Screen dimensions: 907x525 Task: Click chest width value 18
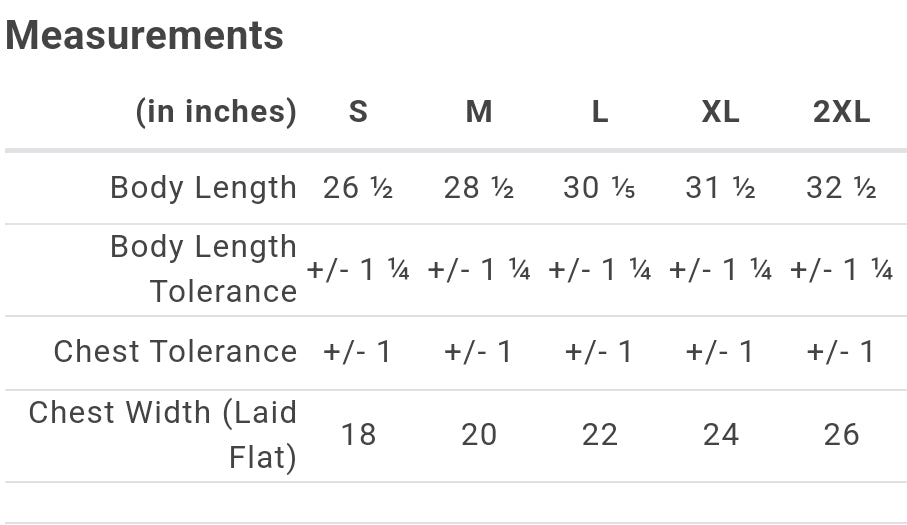[358, 434]
